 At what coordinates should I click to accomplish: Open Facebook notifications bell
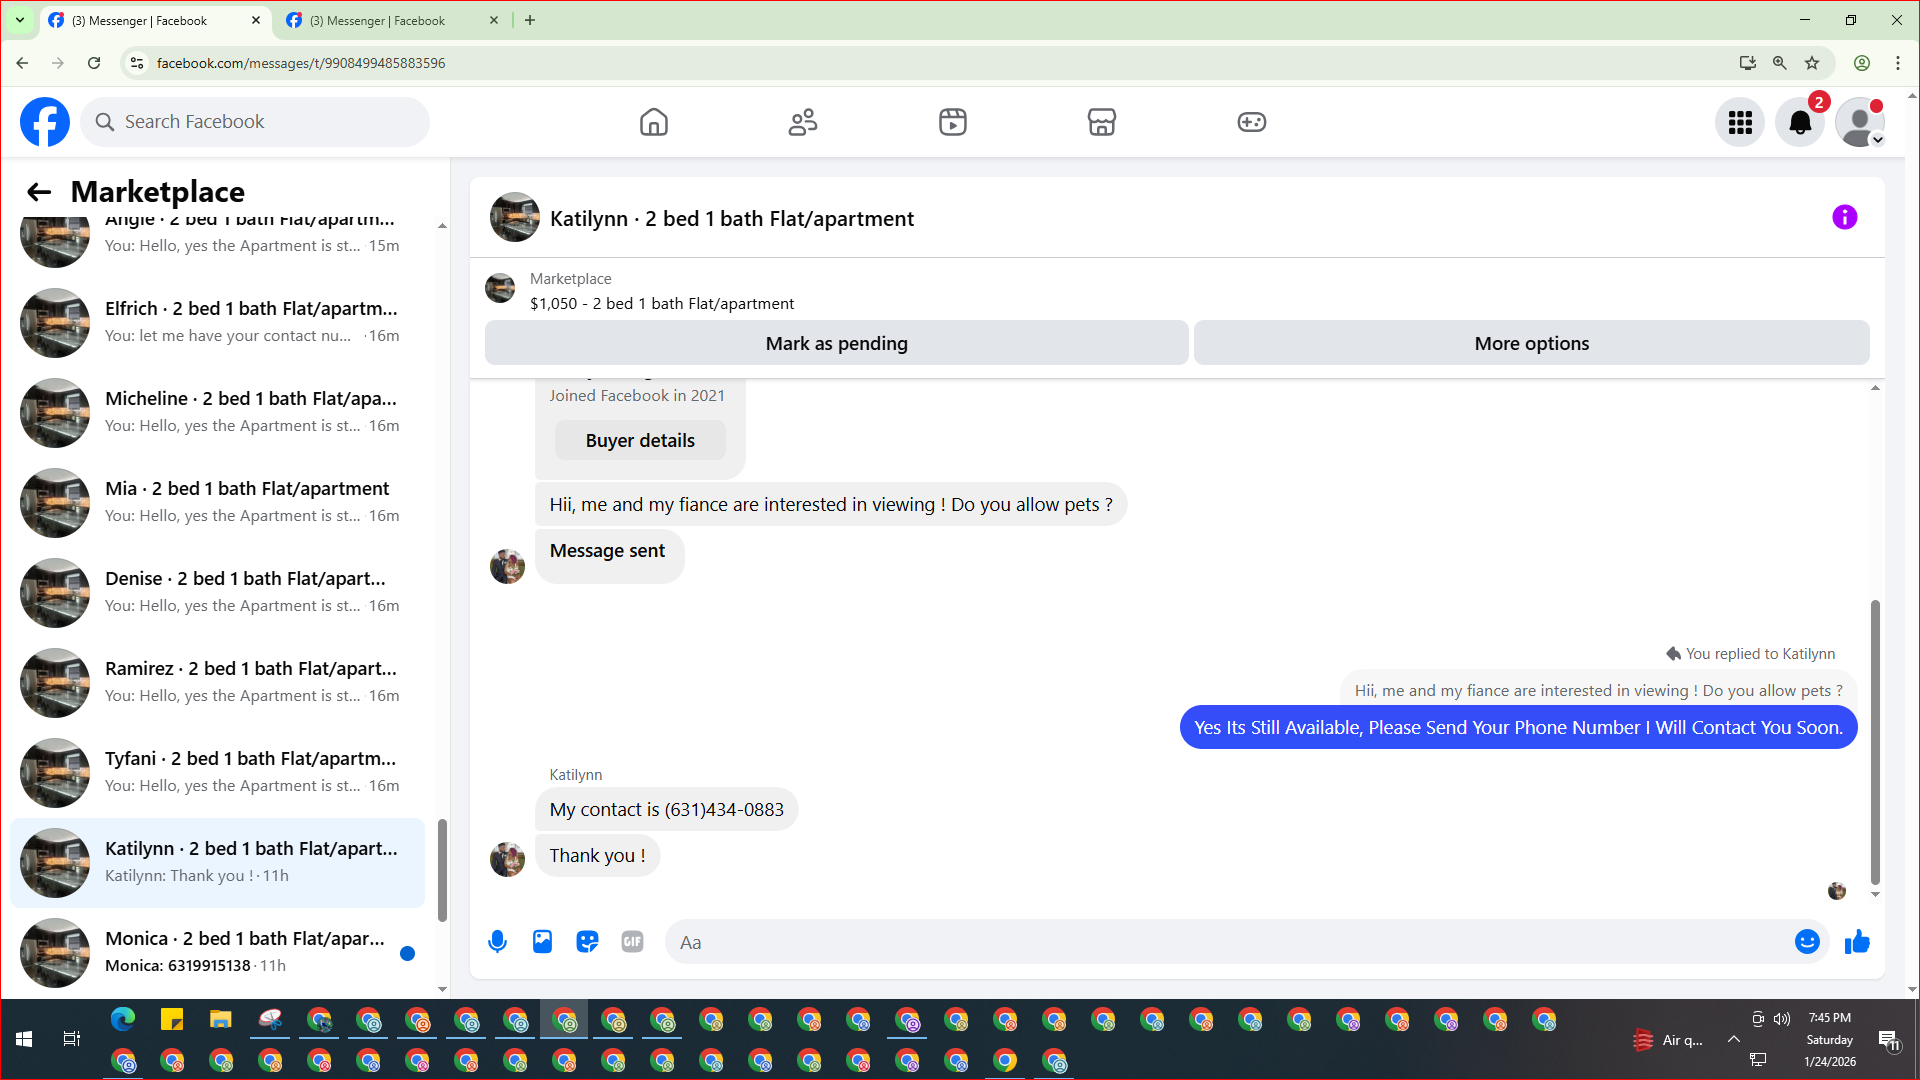click(1800, 122)
